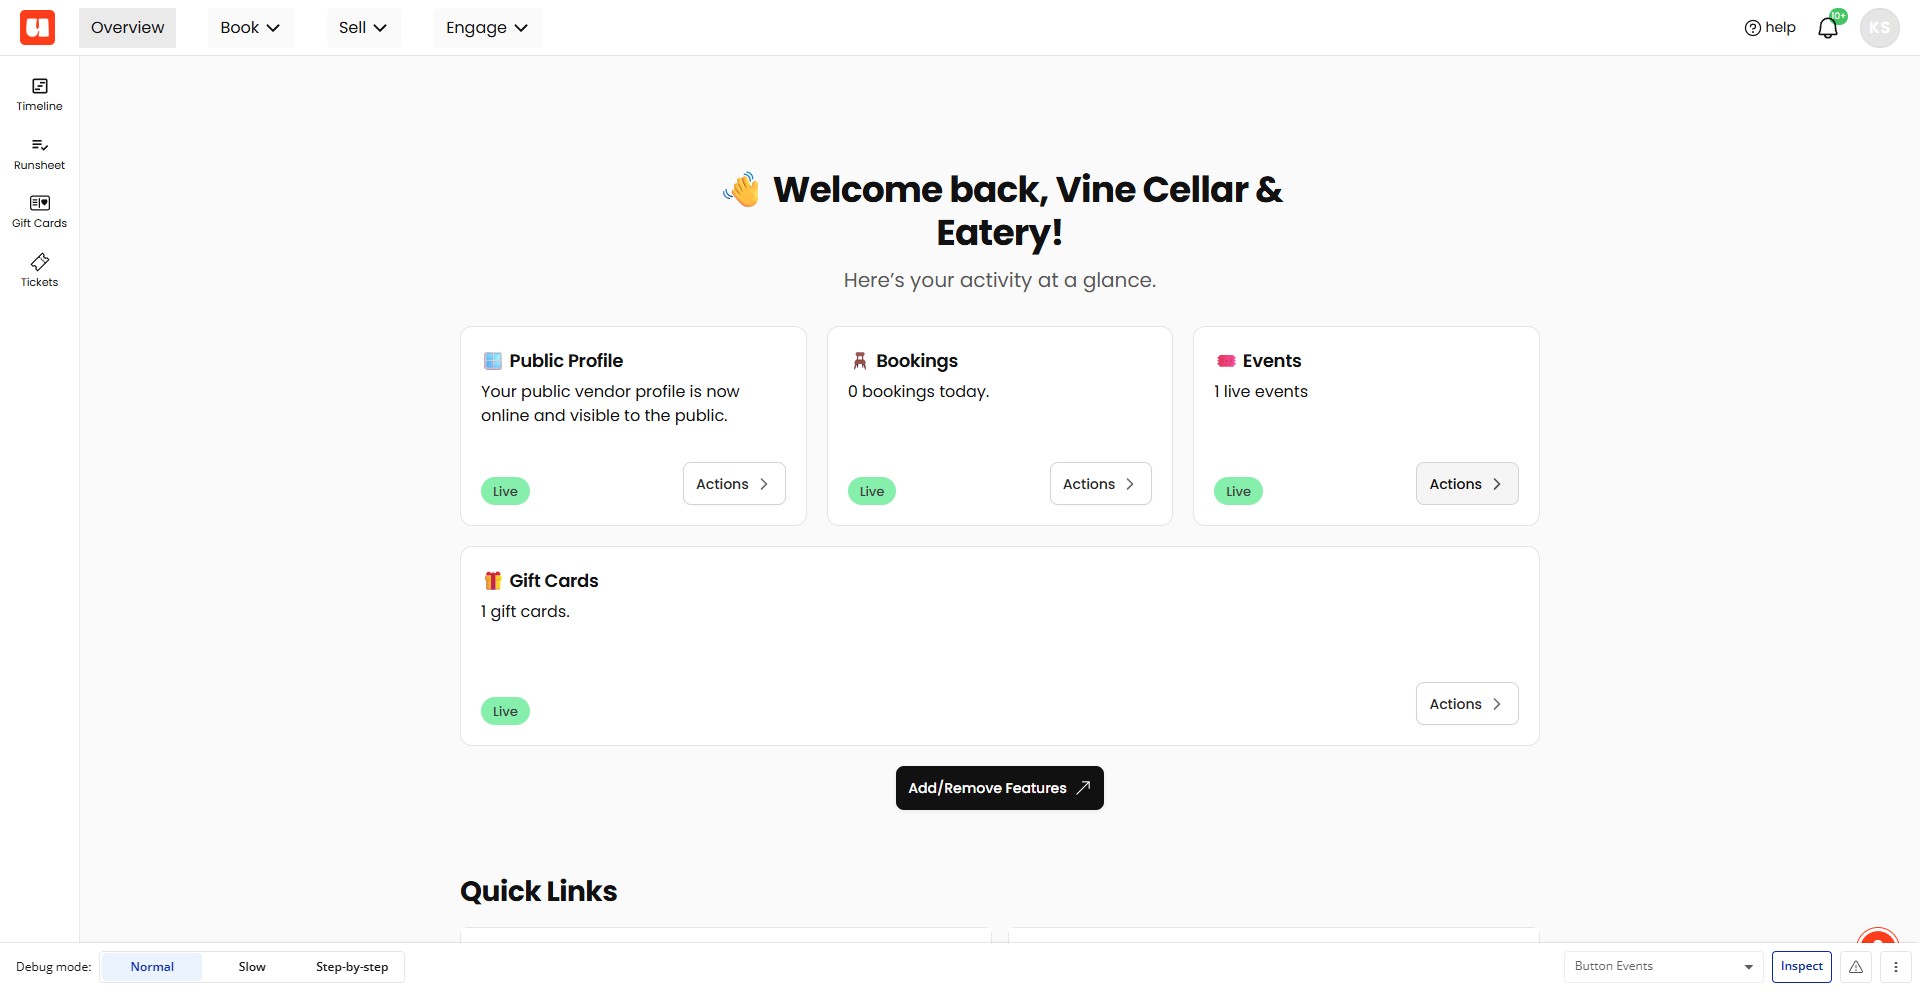The image size is (1920, 991).
Task: Open the Timeline sidebar icon
Action: (40, 95)
